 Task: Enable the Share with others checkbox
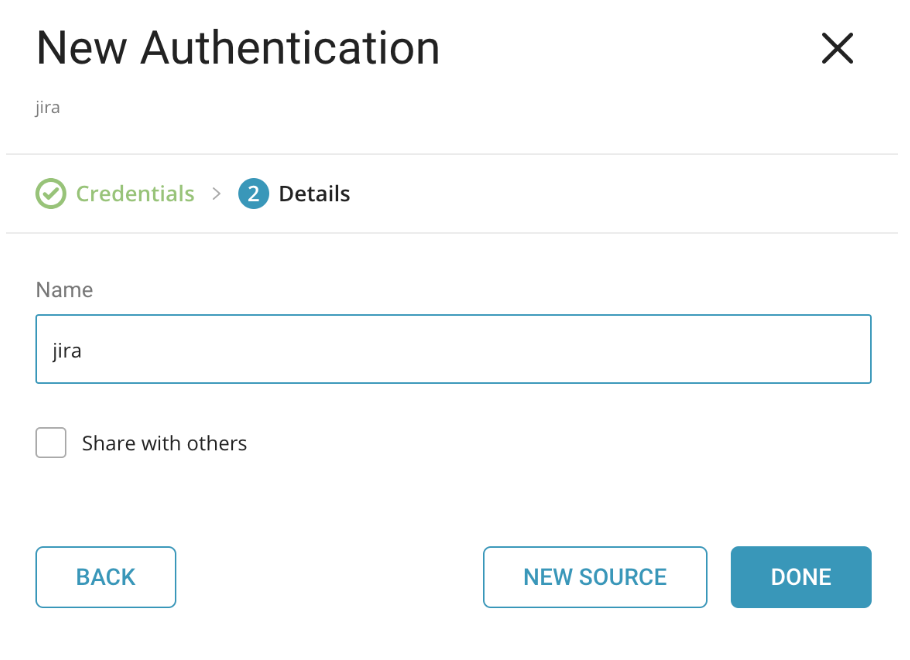51,443
